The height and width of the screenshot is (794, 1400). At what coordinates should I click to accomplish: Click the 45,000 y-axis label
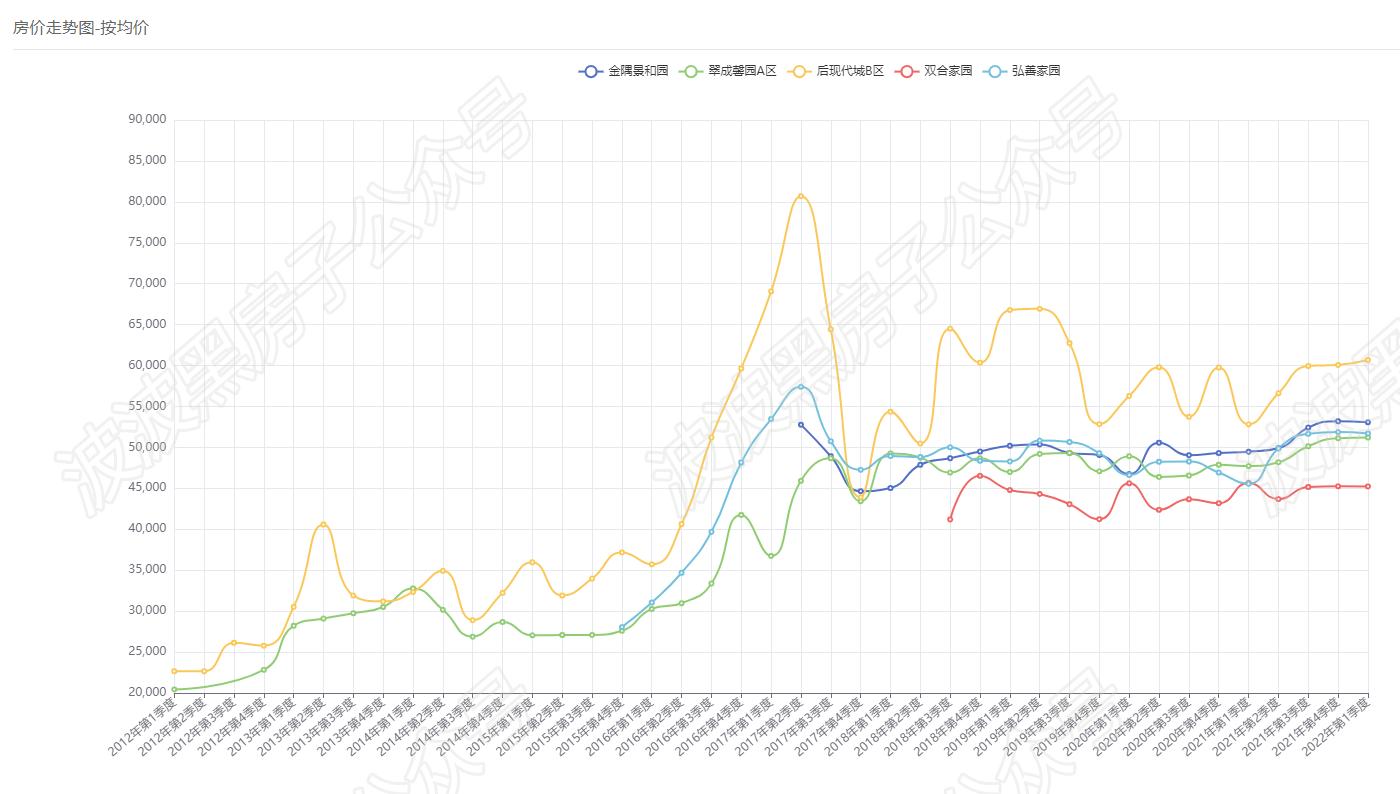click(x=147, y=489)
